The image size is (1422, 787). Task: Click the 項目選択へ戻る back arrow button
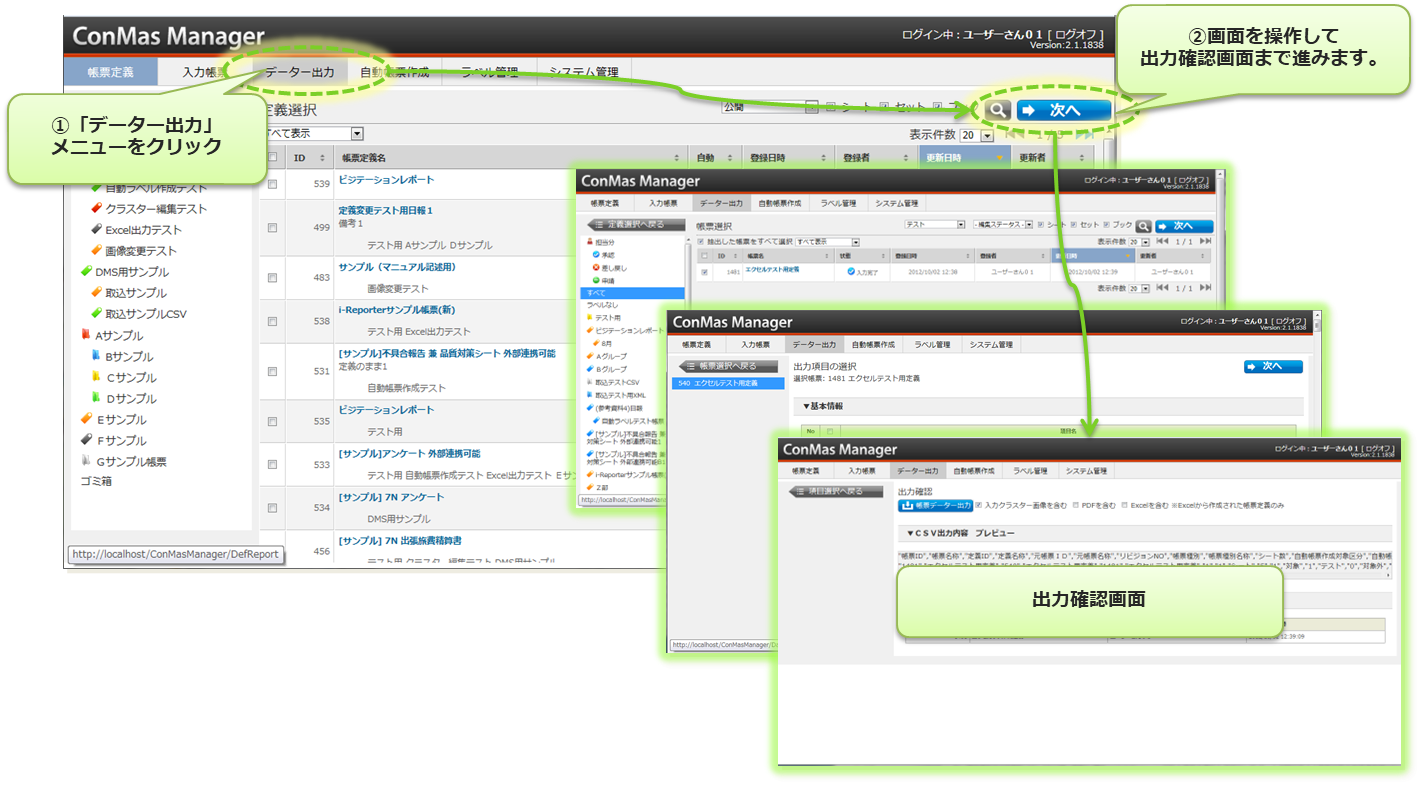point(837,491)
